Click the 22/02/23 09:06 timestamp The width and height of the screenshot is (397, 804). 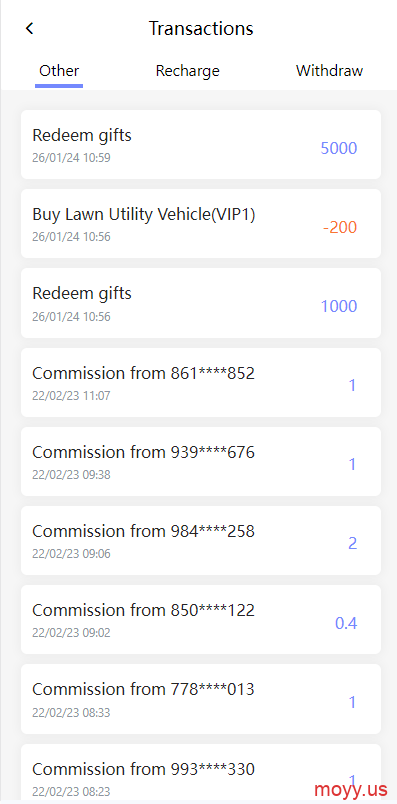71,554
